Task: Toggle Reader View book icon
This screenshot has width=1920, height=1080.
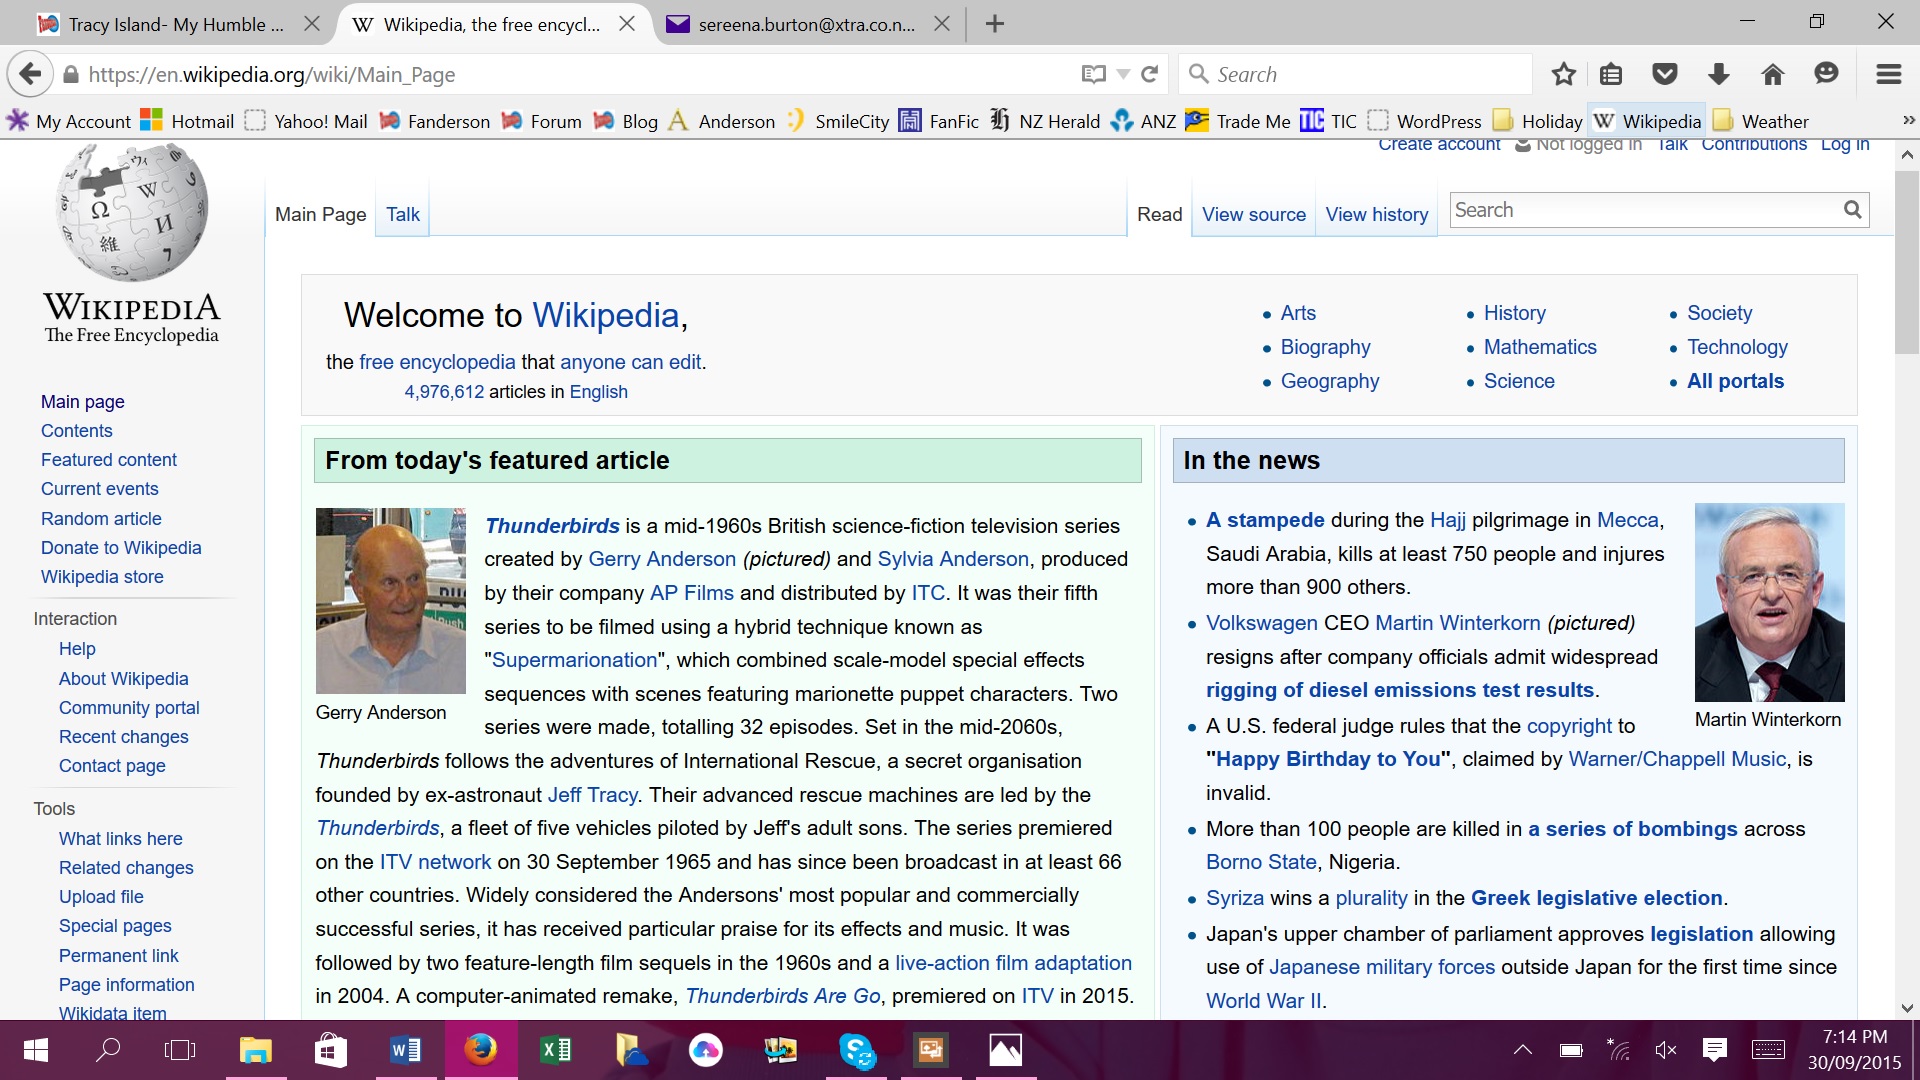Action: [x=1093, y=74]
